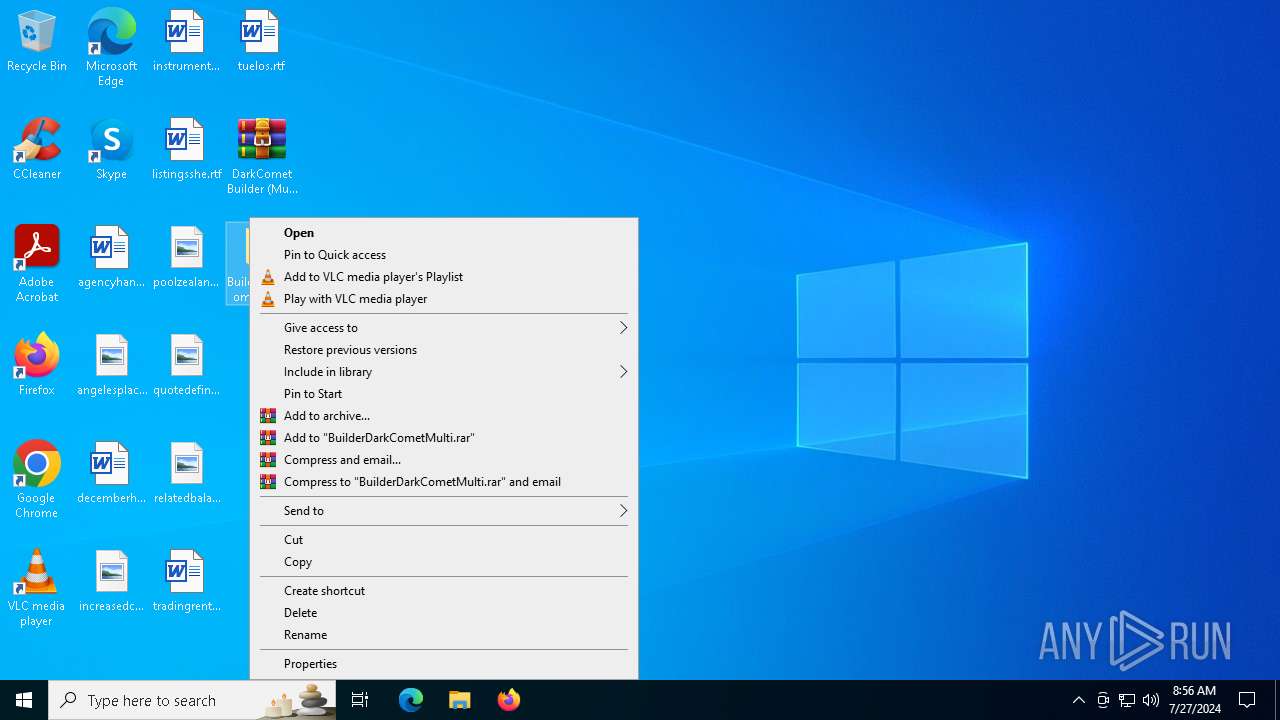
Task: Choose Delete in the context menu
Action: 443,613
